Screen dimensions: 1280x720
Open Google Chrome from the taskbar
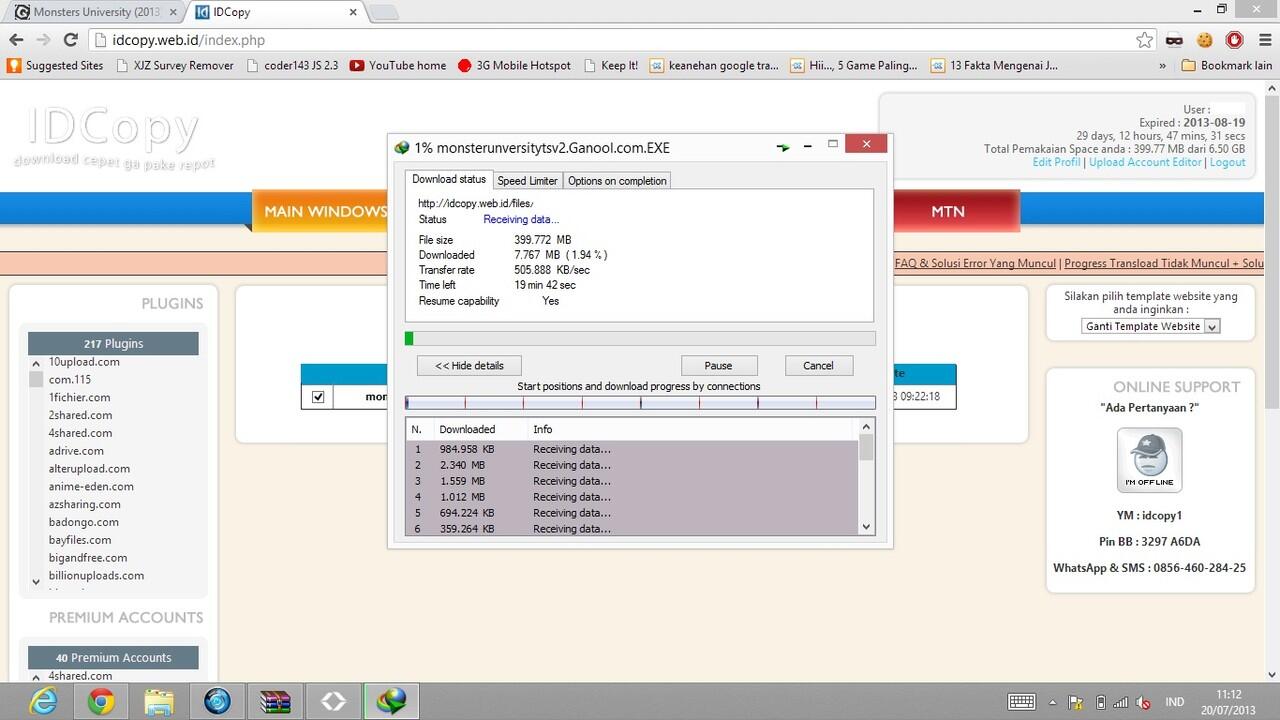[101, 701]
